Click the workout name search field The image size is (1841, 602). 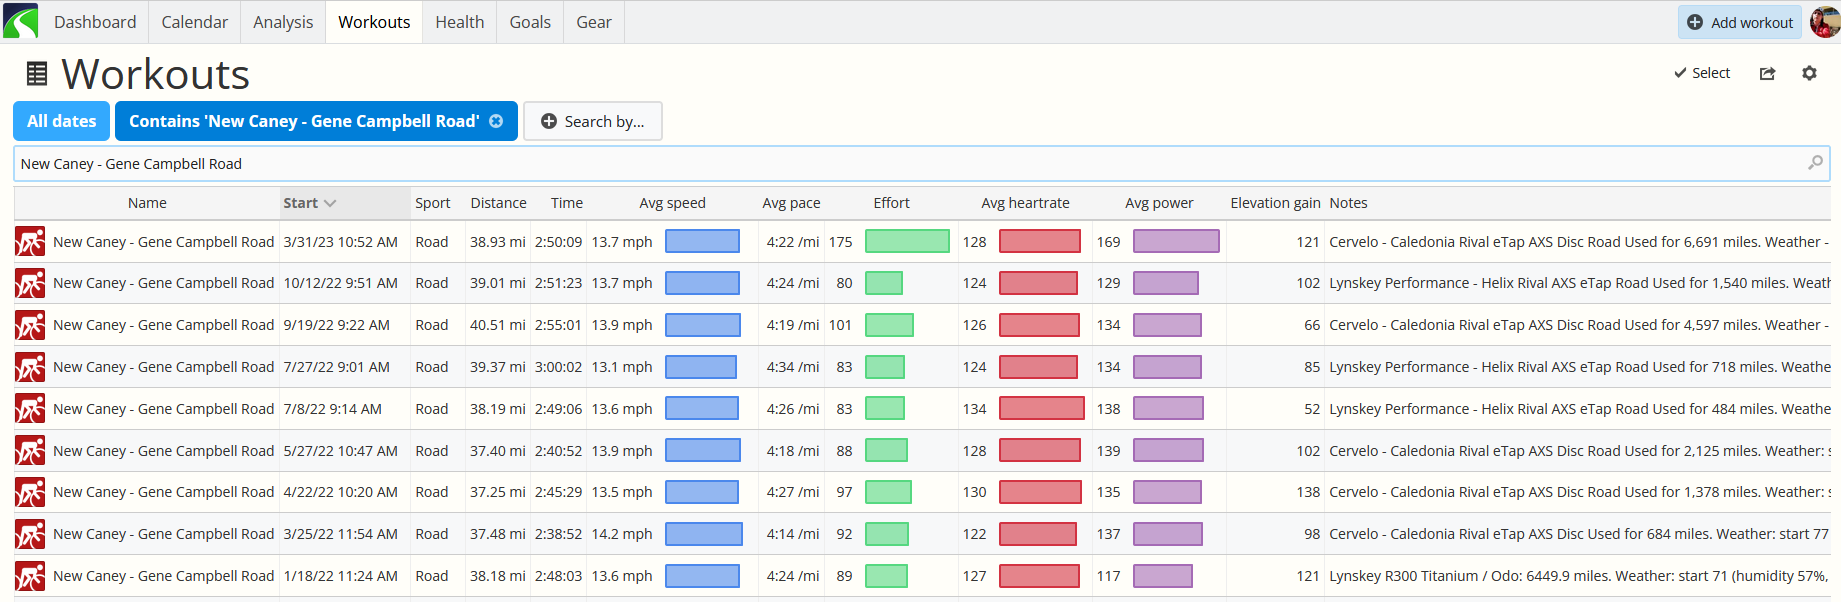pyautogui.click(x=900, y=164)
